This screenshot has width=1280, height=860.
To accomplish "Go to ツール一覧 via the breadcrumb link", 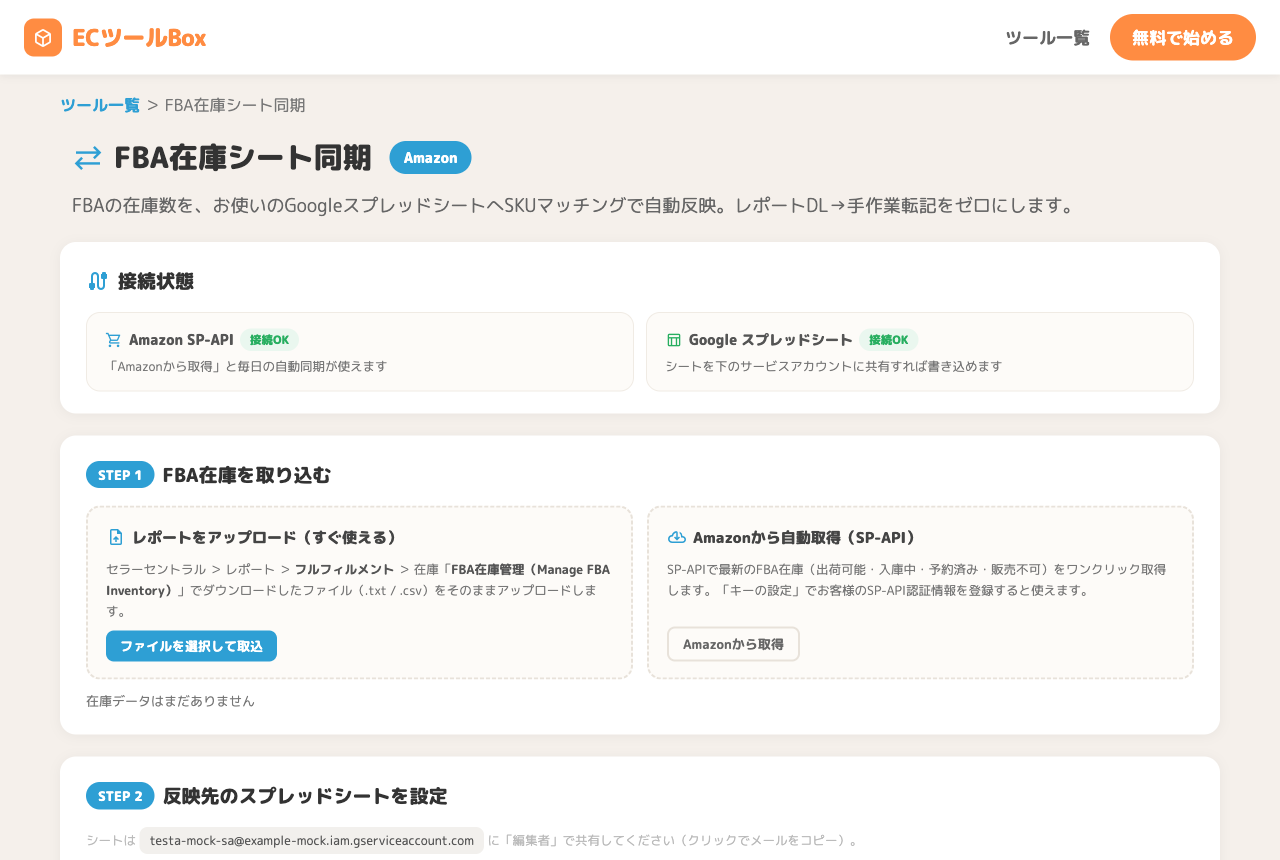I will [100, 105].
